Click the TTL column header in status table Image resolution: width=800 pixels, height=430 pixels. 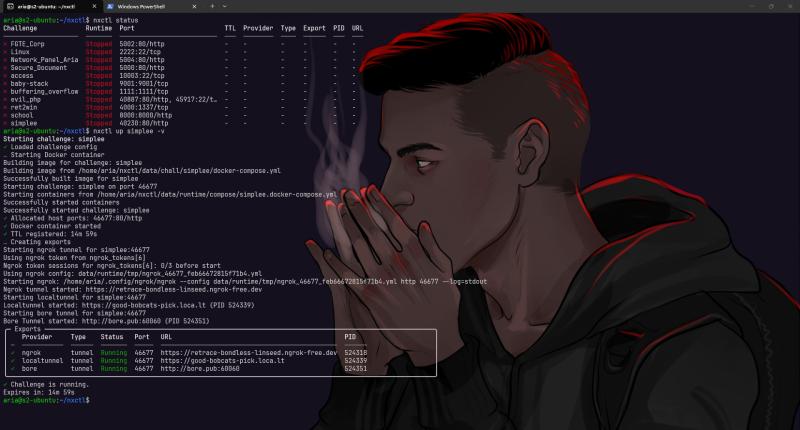230,28
